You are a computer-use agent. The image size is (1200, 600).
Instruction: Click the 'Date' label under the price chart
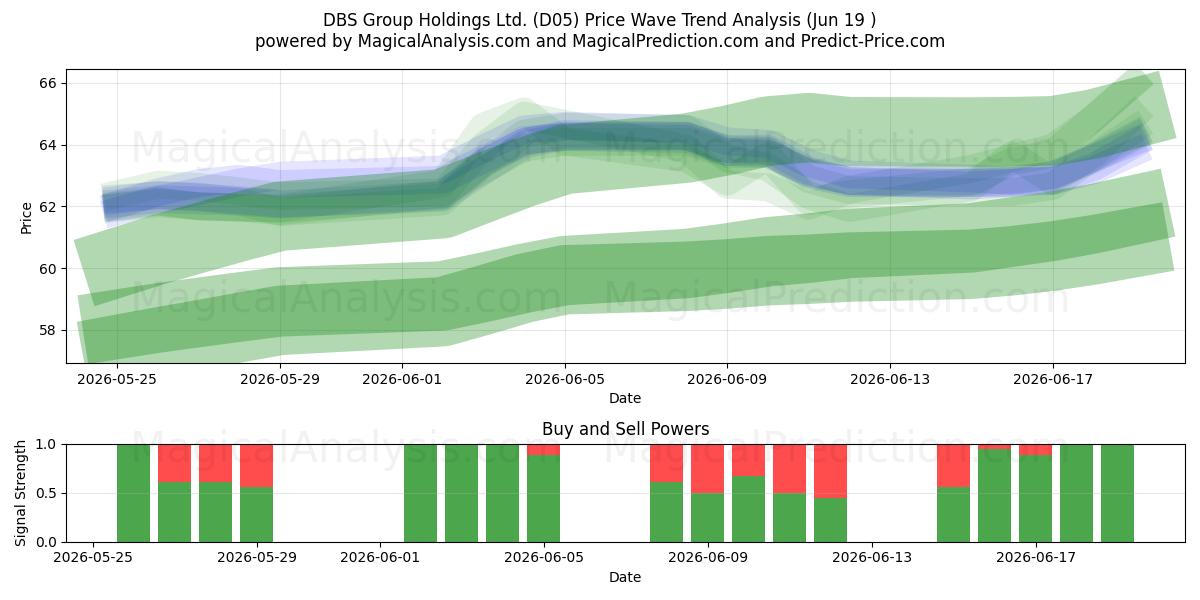(x=625, y=398)
